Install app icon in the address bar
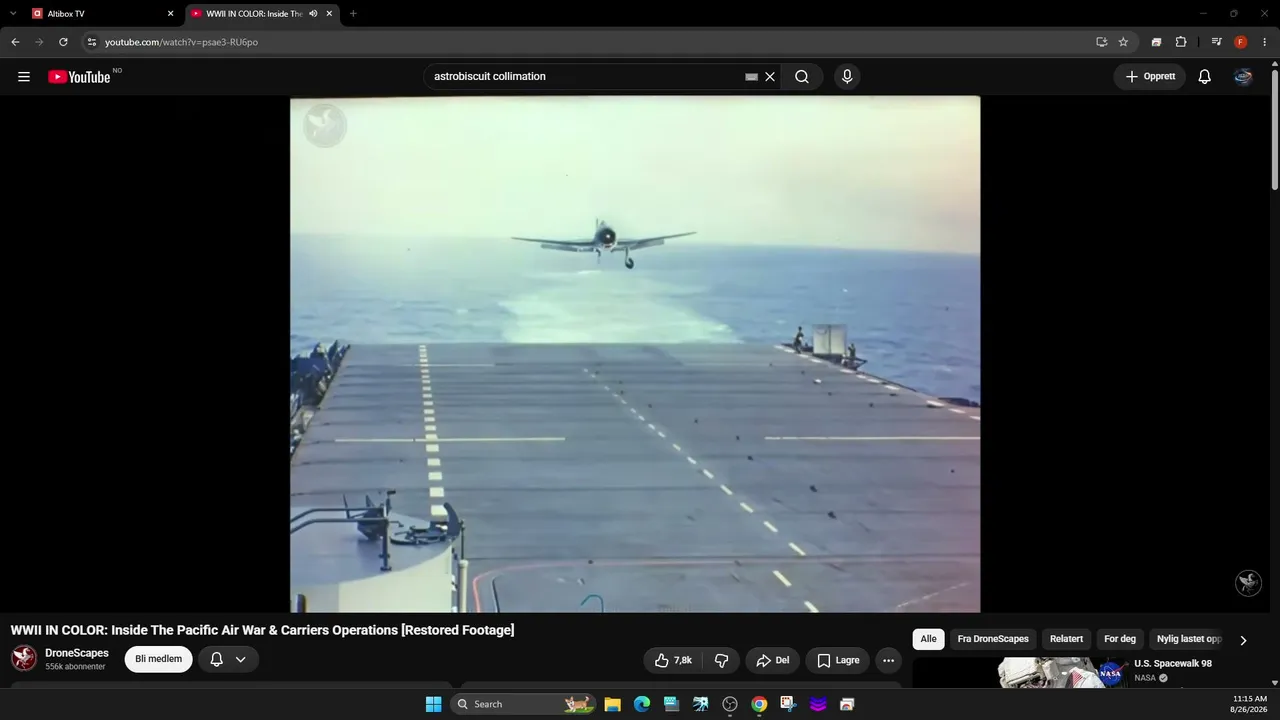The image size is (1280, 720). (x=1101, y=42)
